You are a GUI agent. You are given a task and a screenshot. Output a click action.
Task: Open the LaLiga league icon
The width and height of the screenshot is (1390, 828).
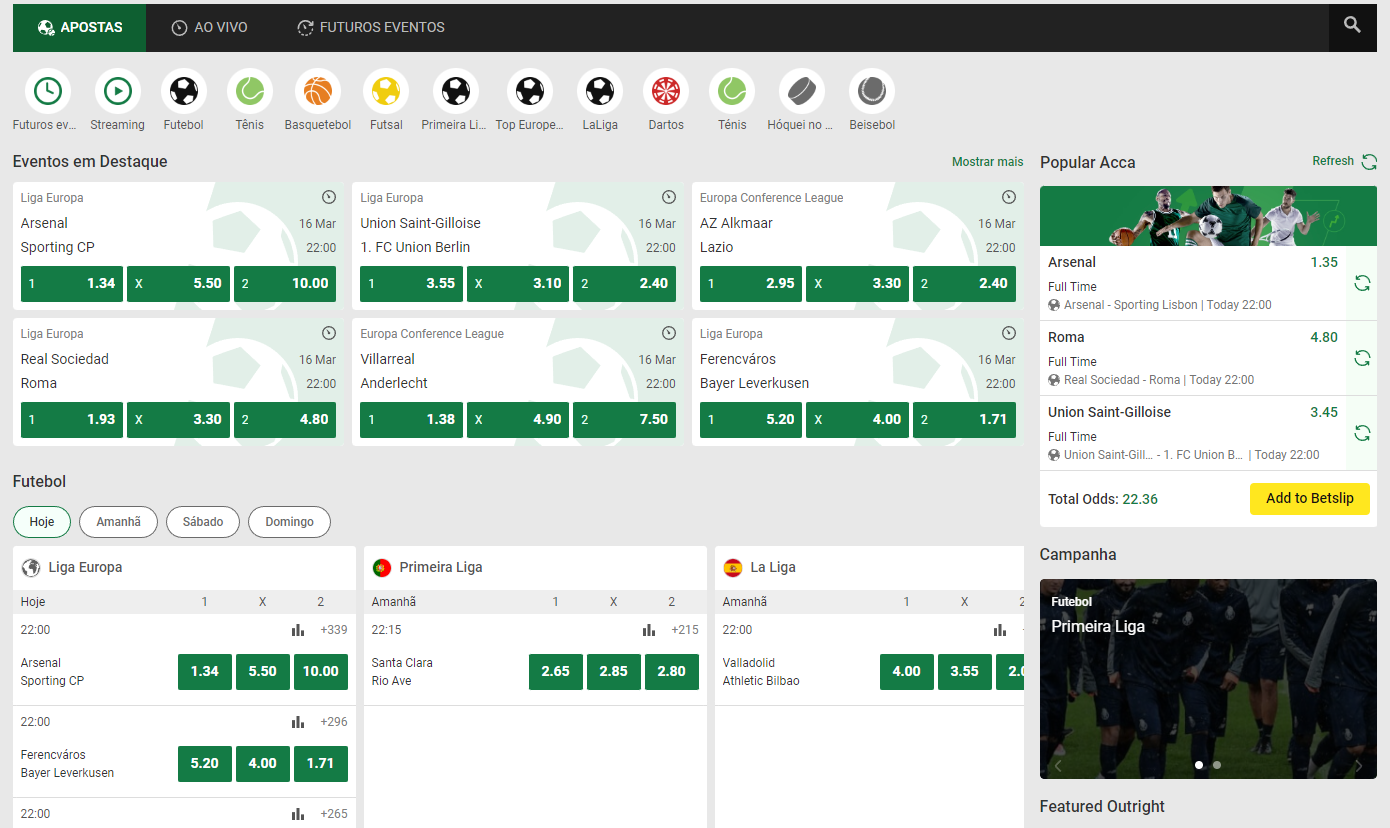coord(600,89)
